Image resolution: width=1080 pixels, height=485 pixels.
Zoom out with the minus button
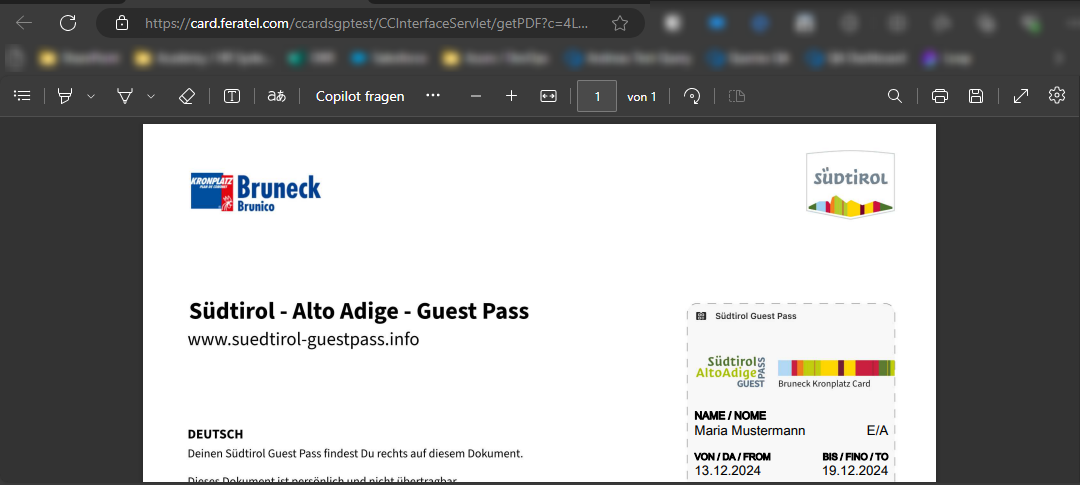(475, 96)
